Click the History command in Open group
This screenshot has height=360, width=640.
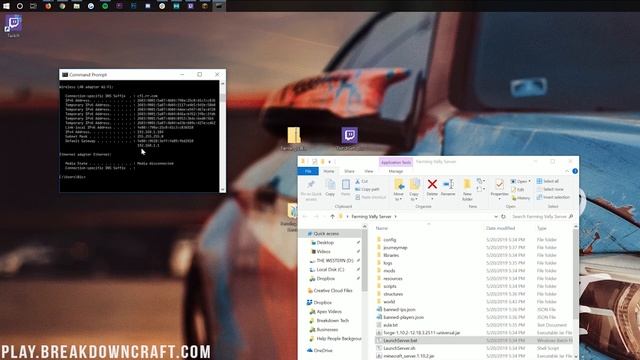coord(520,198)
